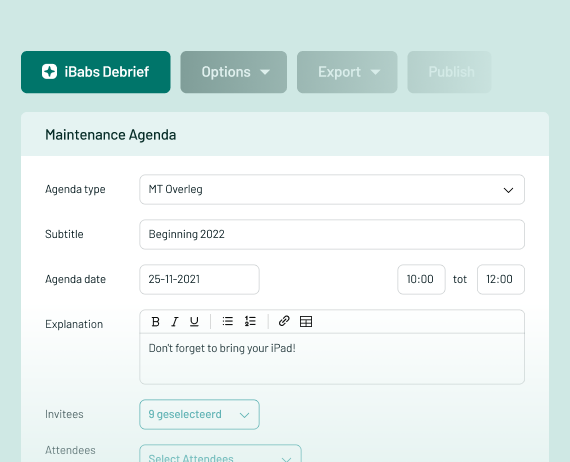Expand the Agenda type dropdown showing MT Overleg

click(332, 189)
